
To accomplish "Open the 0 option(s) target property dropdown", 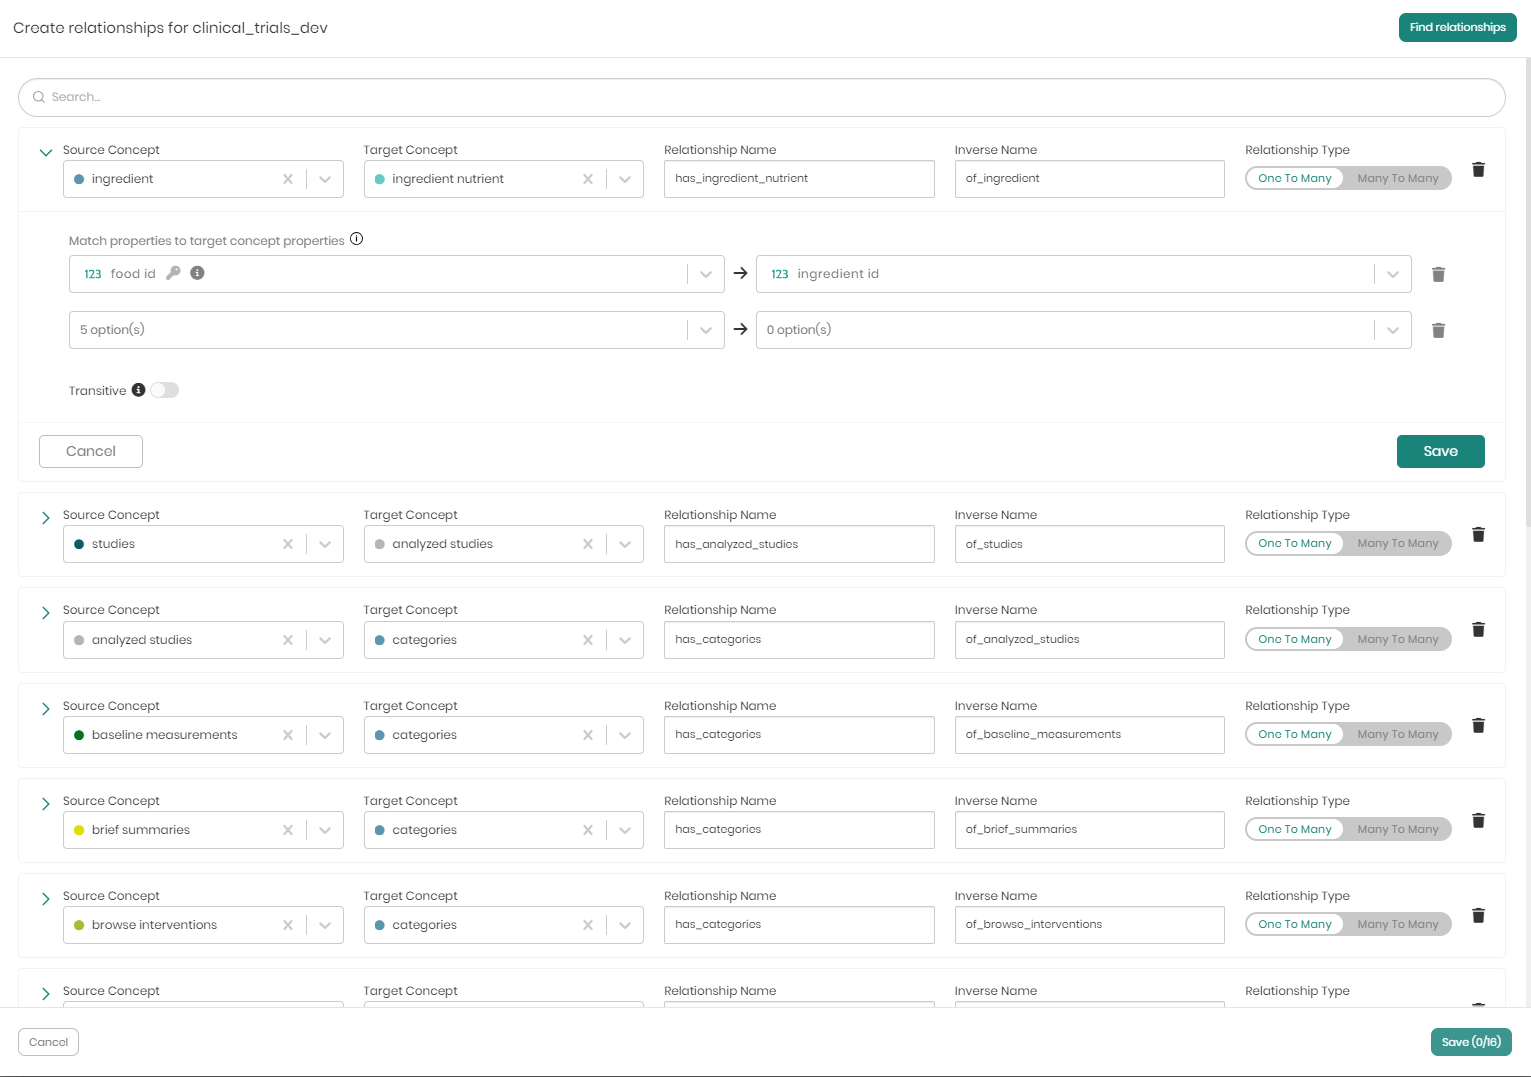I will point(1393,330).
